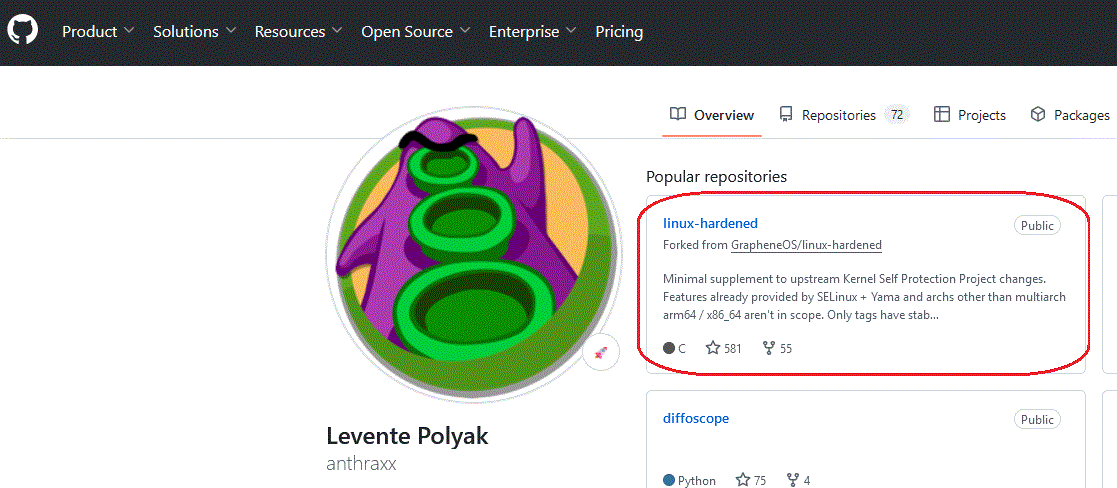Viewport: 1117px width, 488px height.
Task: Expand the Enterprise menu
Action: tap(533, 31)
